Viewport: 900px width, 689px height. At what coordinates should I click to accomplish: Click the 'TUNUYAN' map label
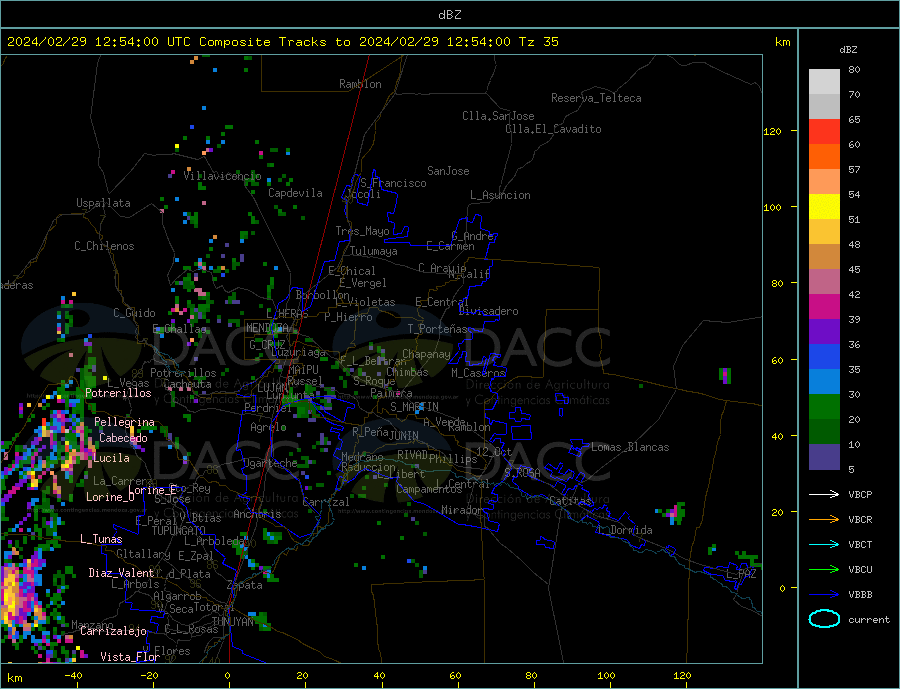pos(233,622)
